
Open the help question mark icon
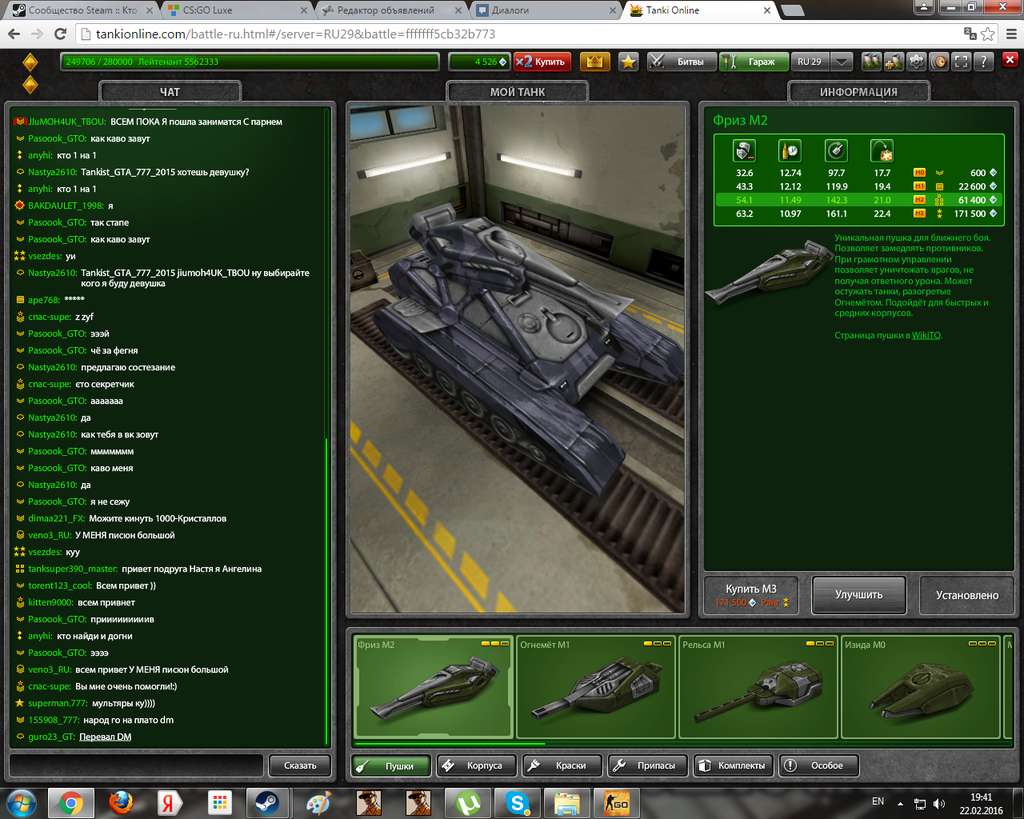pos(984,61)
